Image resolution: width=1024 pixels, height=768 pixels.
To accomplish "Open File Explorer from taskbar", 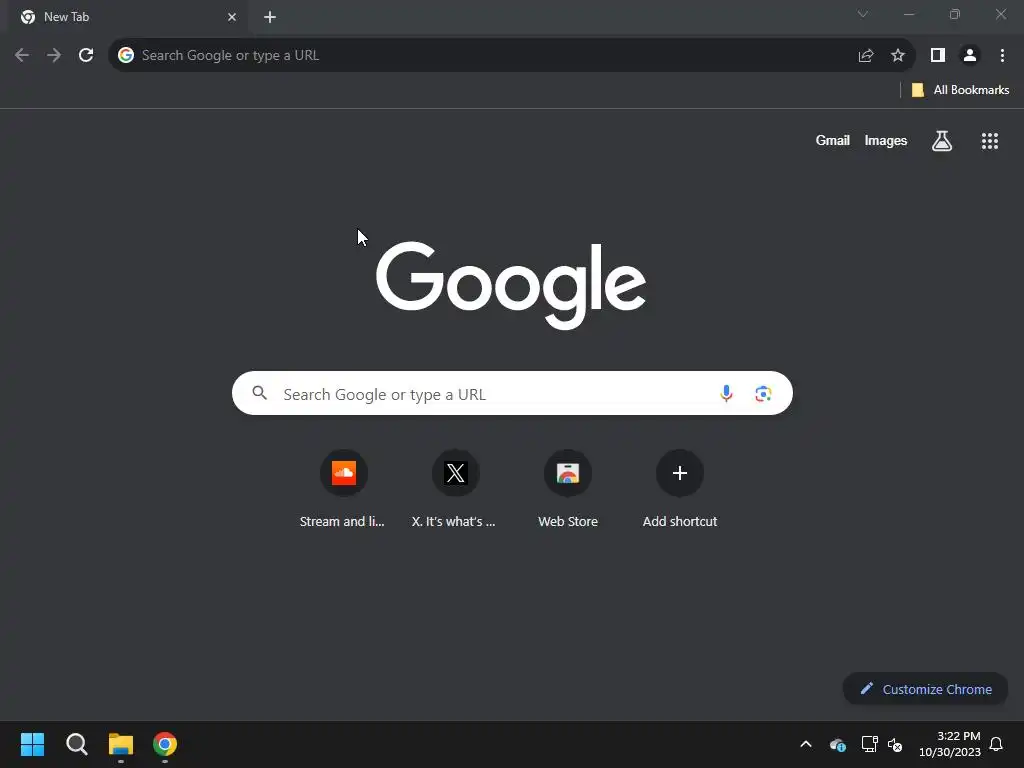I will [x=121, y=744].
